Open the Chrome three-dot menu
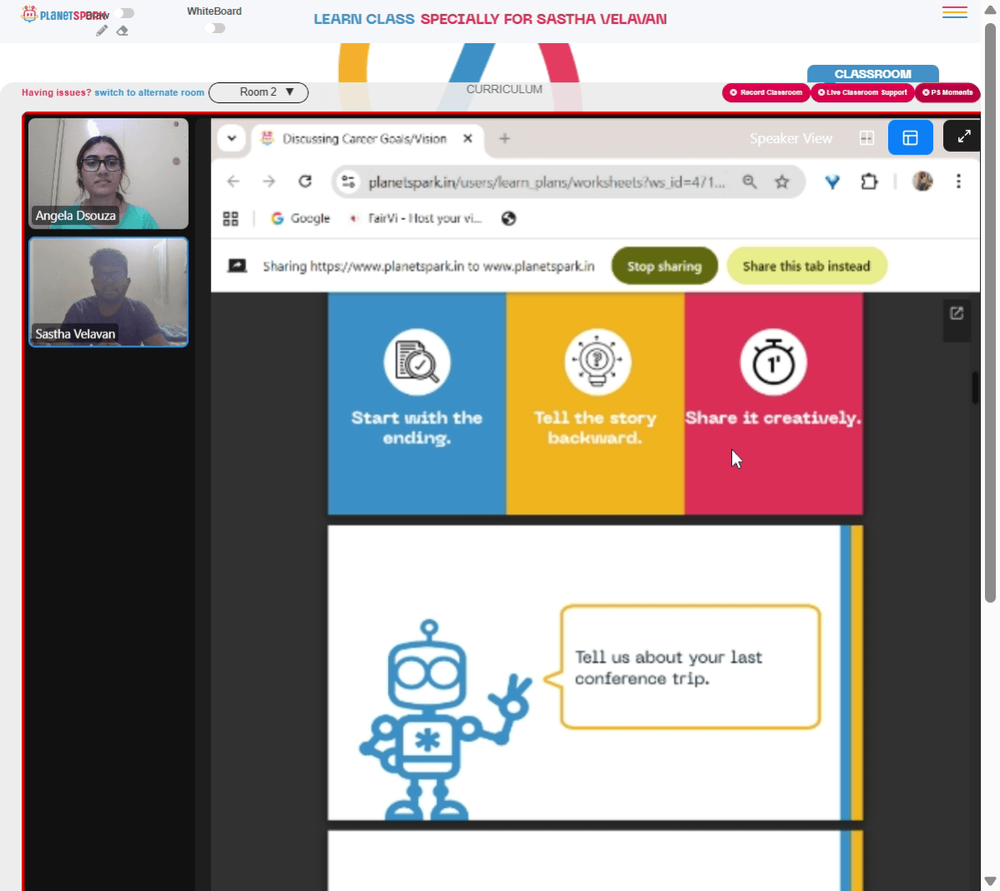 point(958,182)
